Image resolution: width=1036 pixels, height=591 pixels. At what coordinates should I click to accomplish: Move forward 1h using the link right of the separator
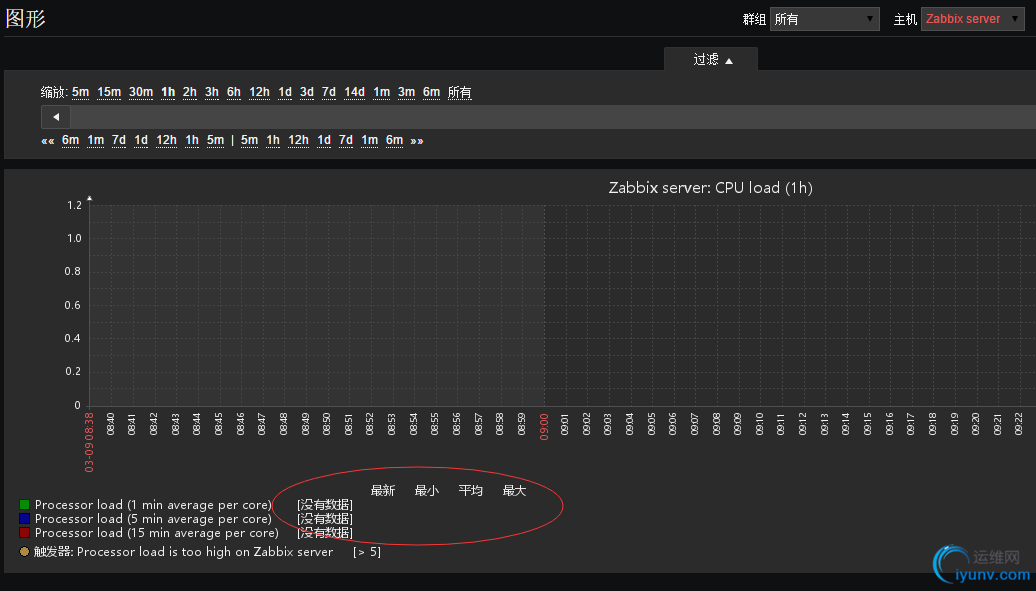(273, 140)
